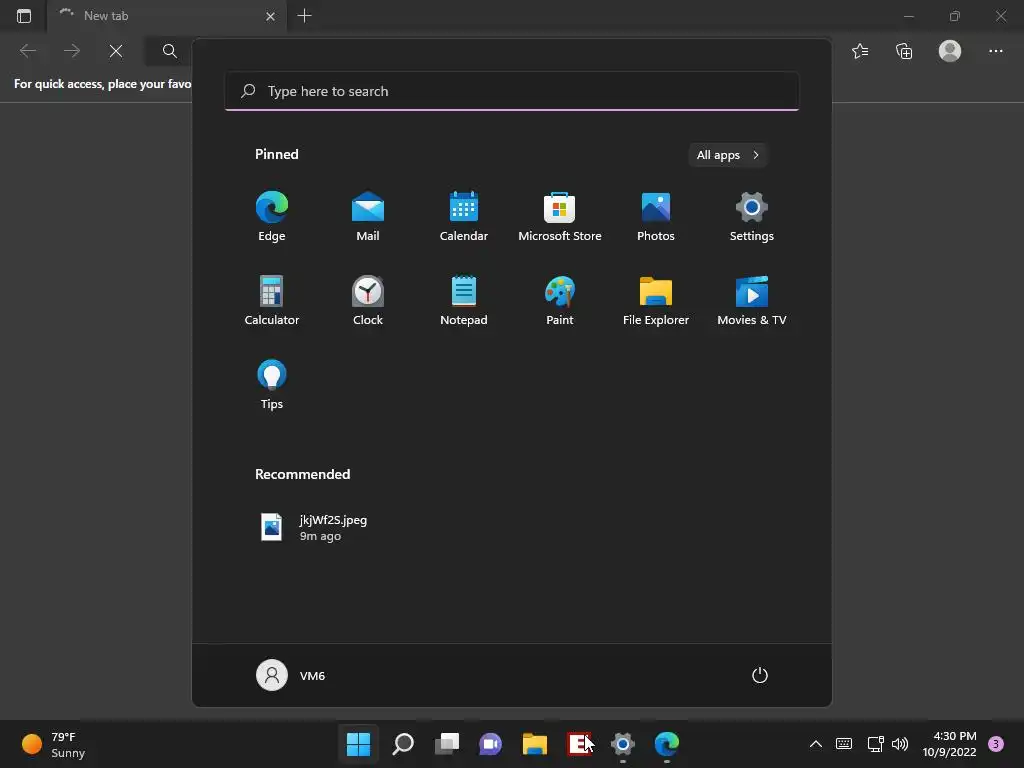Open Edge Settings and more menu
The height and width of the screenshot is (768, 1024).
[995, 51]
